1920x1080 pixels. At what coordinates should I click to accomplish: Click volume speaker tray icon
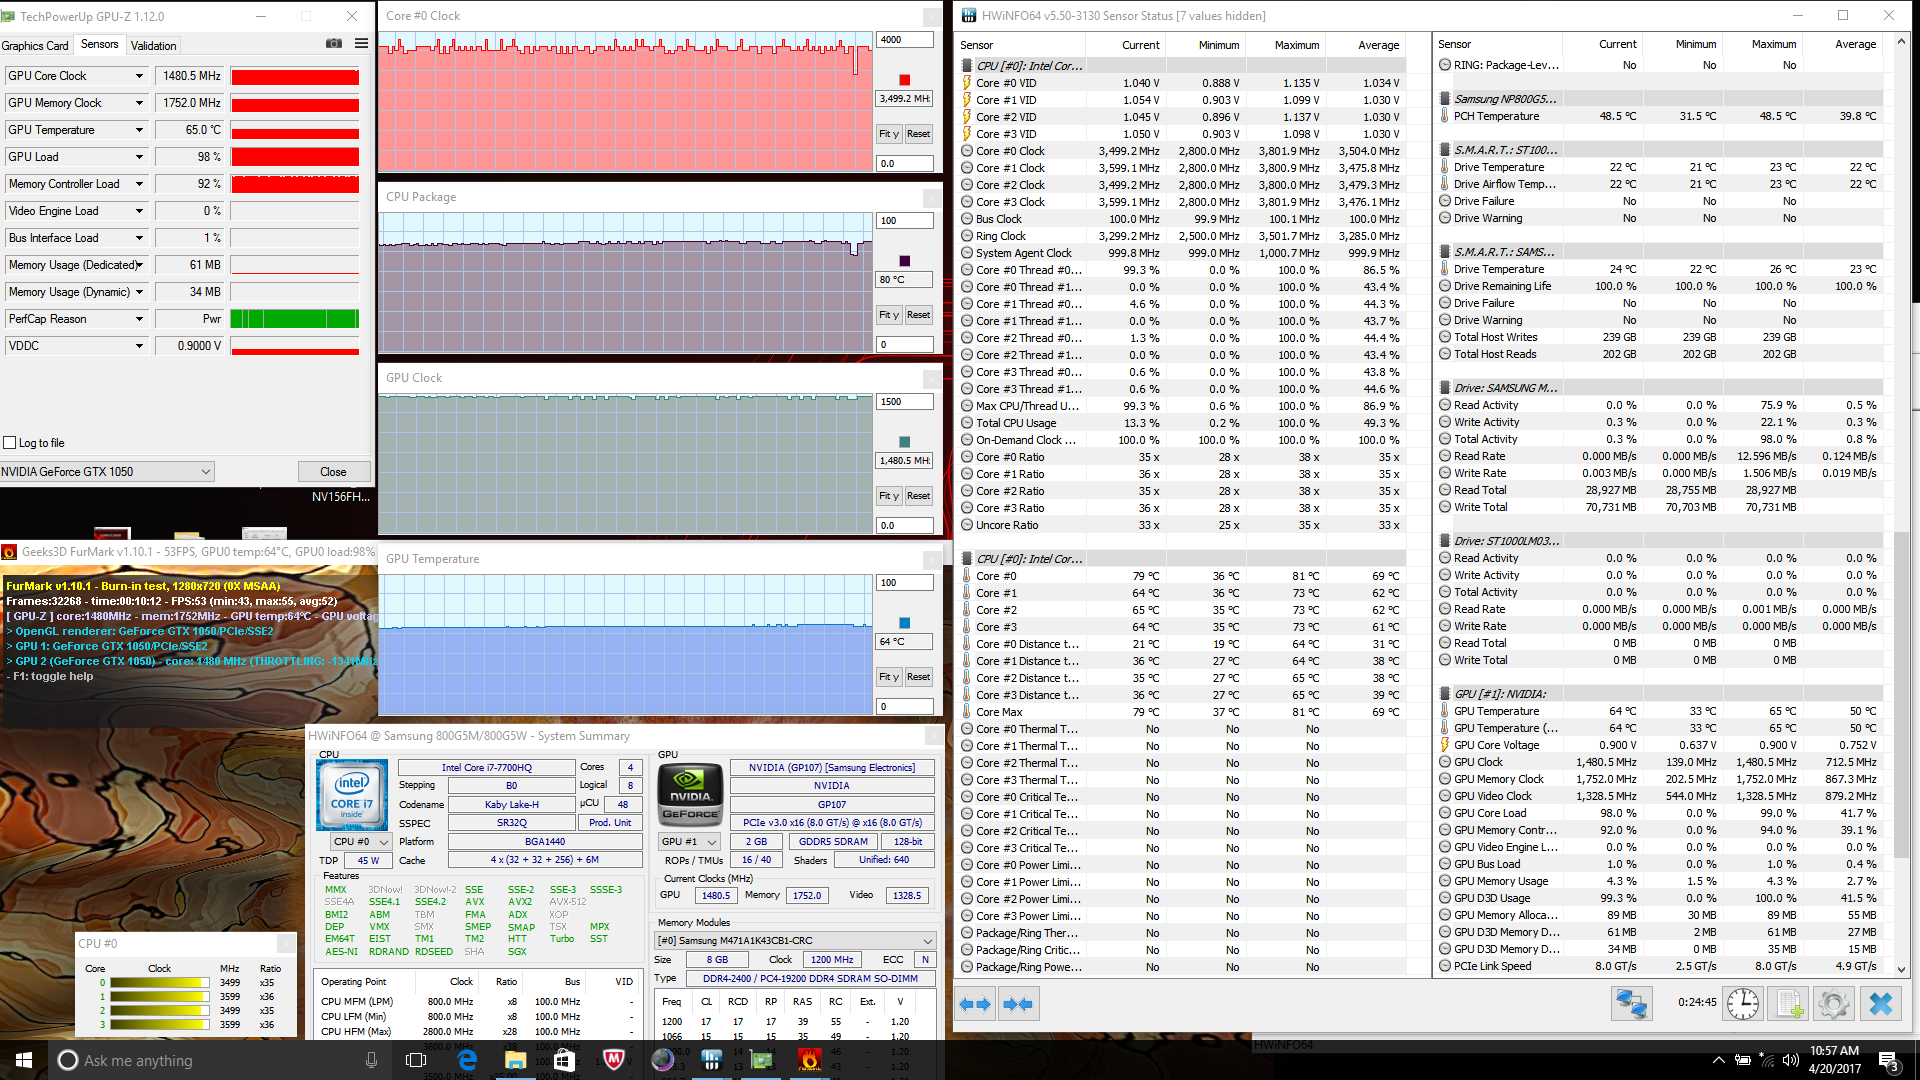1790,1060
